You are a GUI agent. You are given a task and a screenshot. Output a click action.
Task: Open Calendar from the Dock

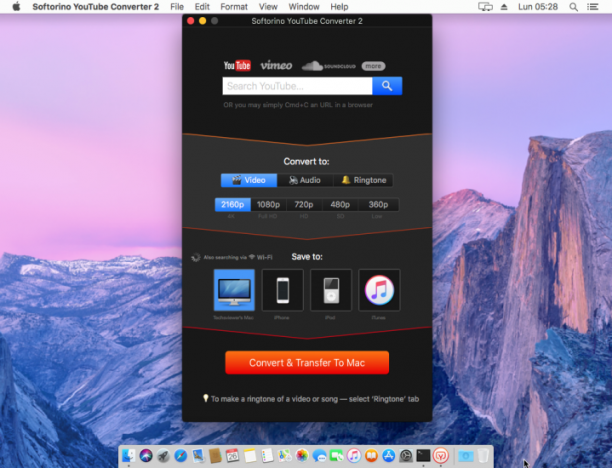pyautogui.click(x=233, y=455)
